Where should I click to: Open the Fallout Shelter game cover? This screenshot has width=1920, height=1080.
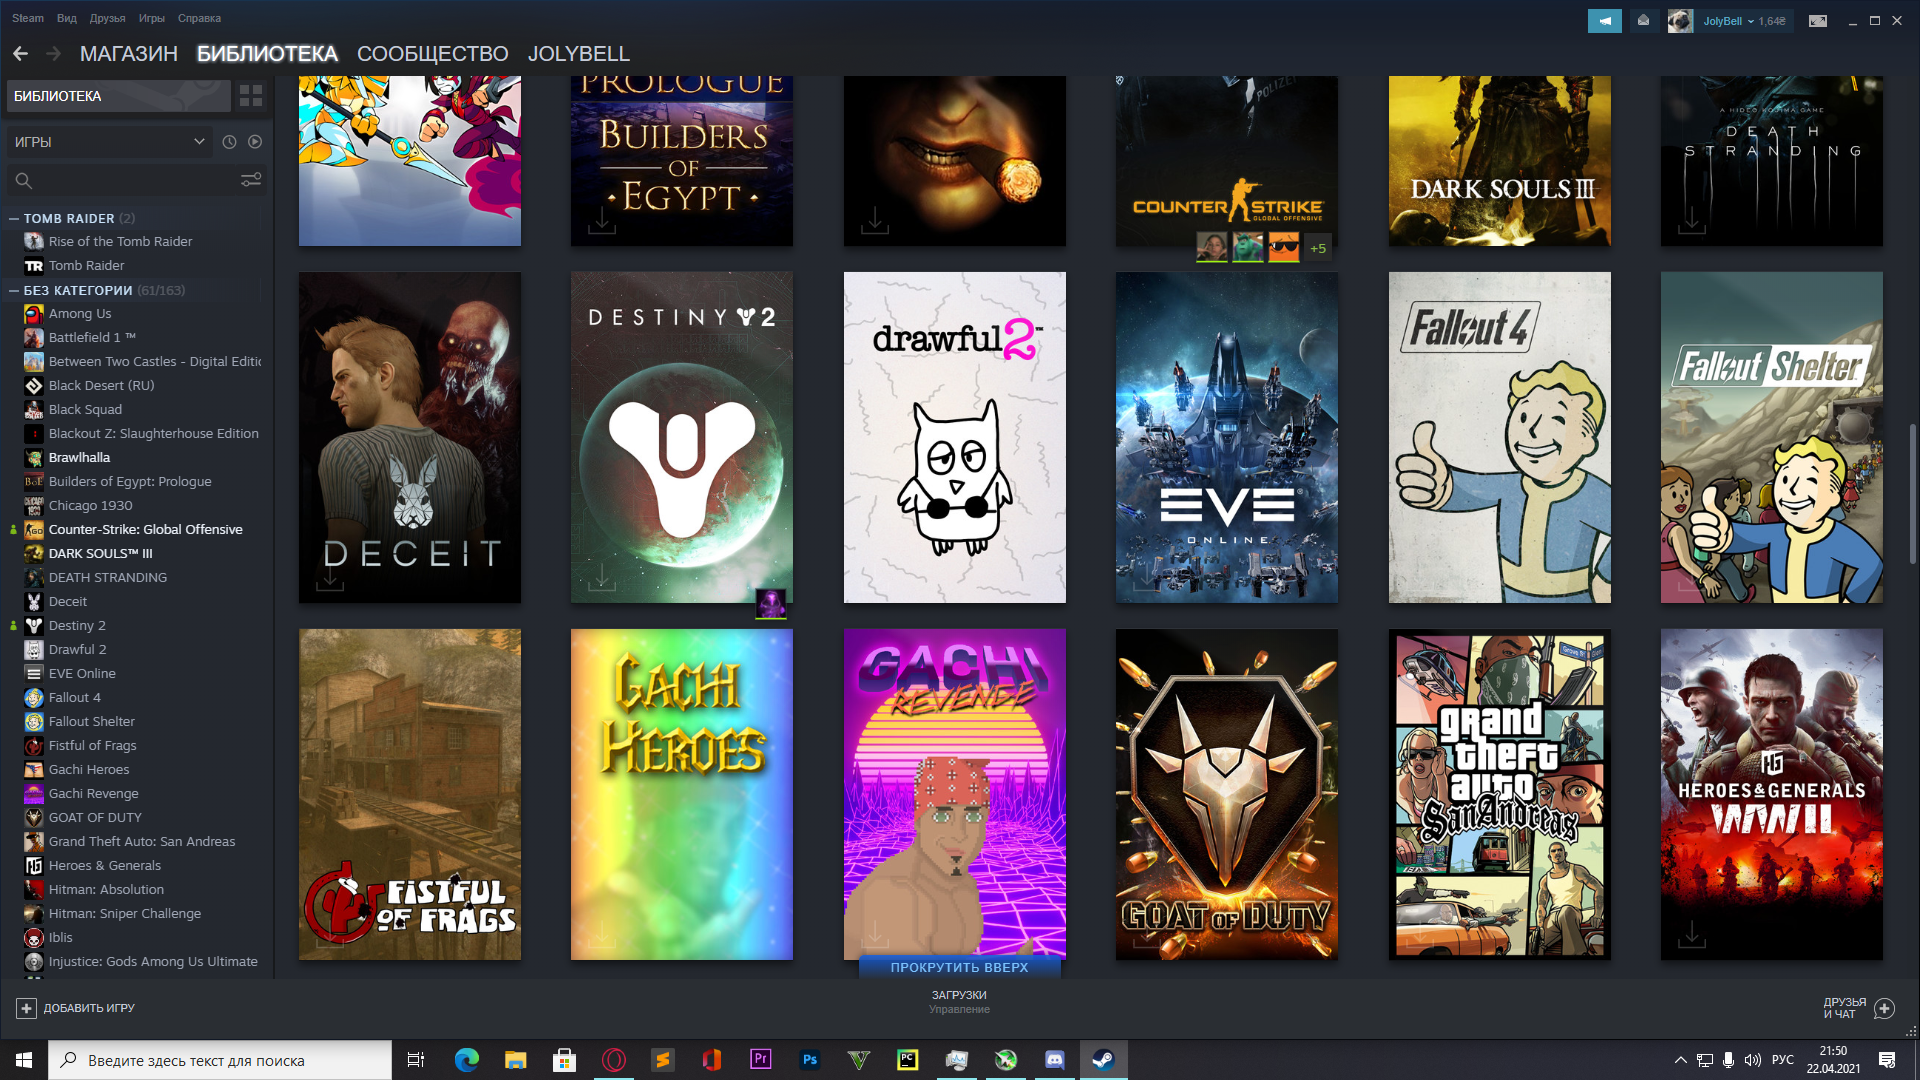(1772, 437)
